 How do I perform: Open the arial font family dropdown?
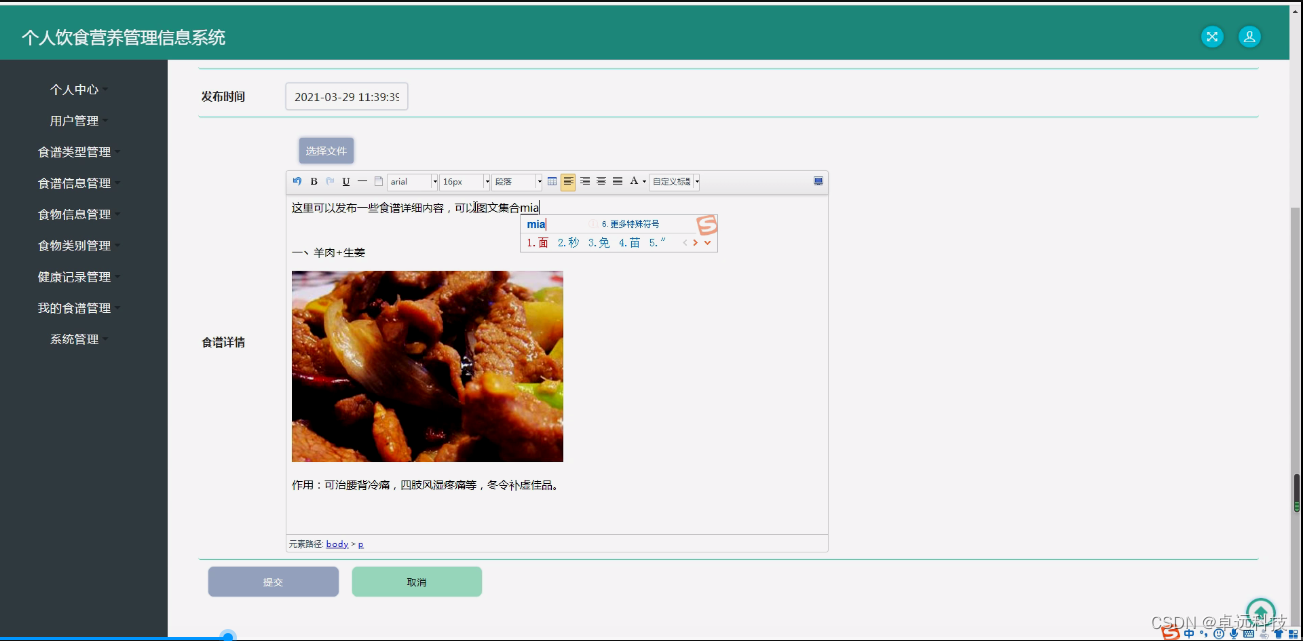coord(413,181)
